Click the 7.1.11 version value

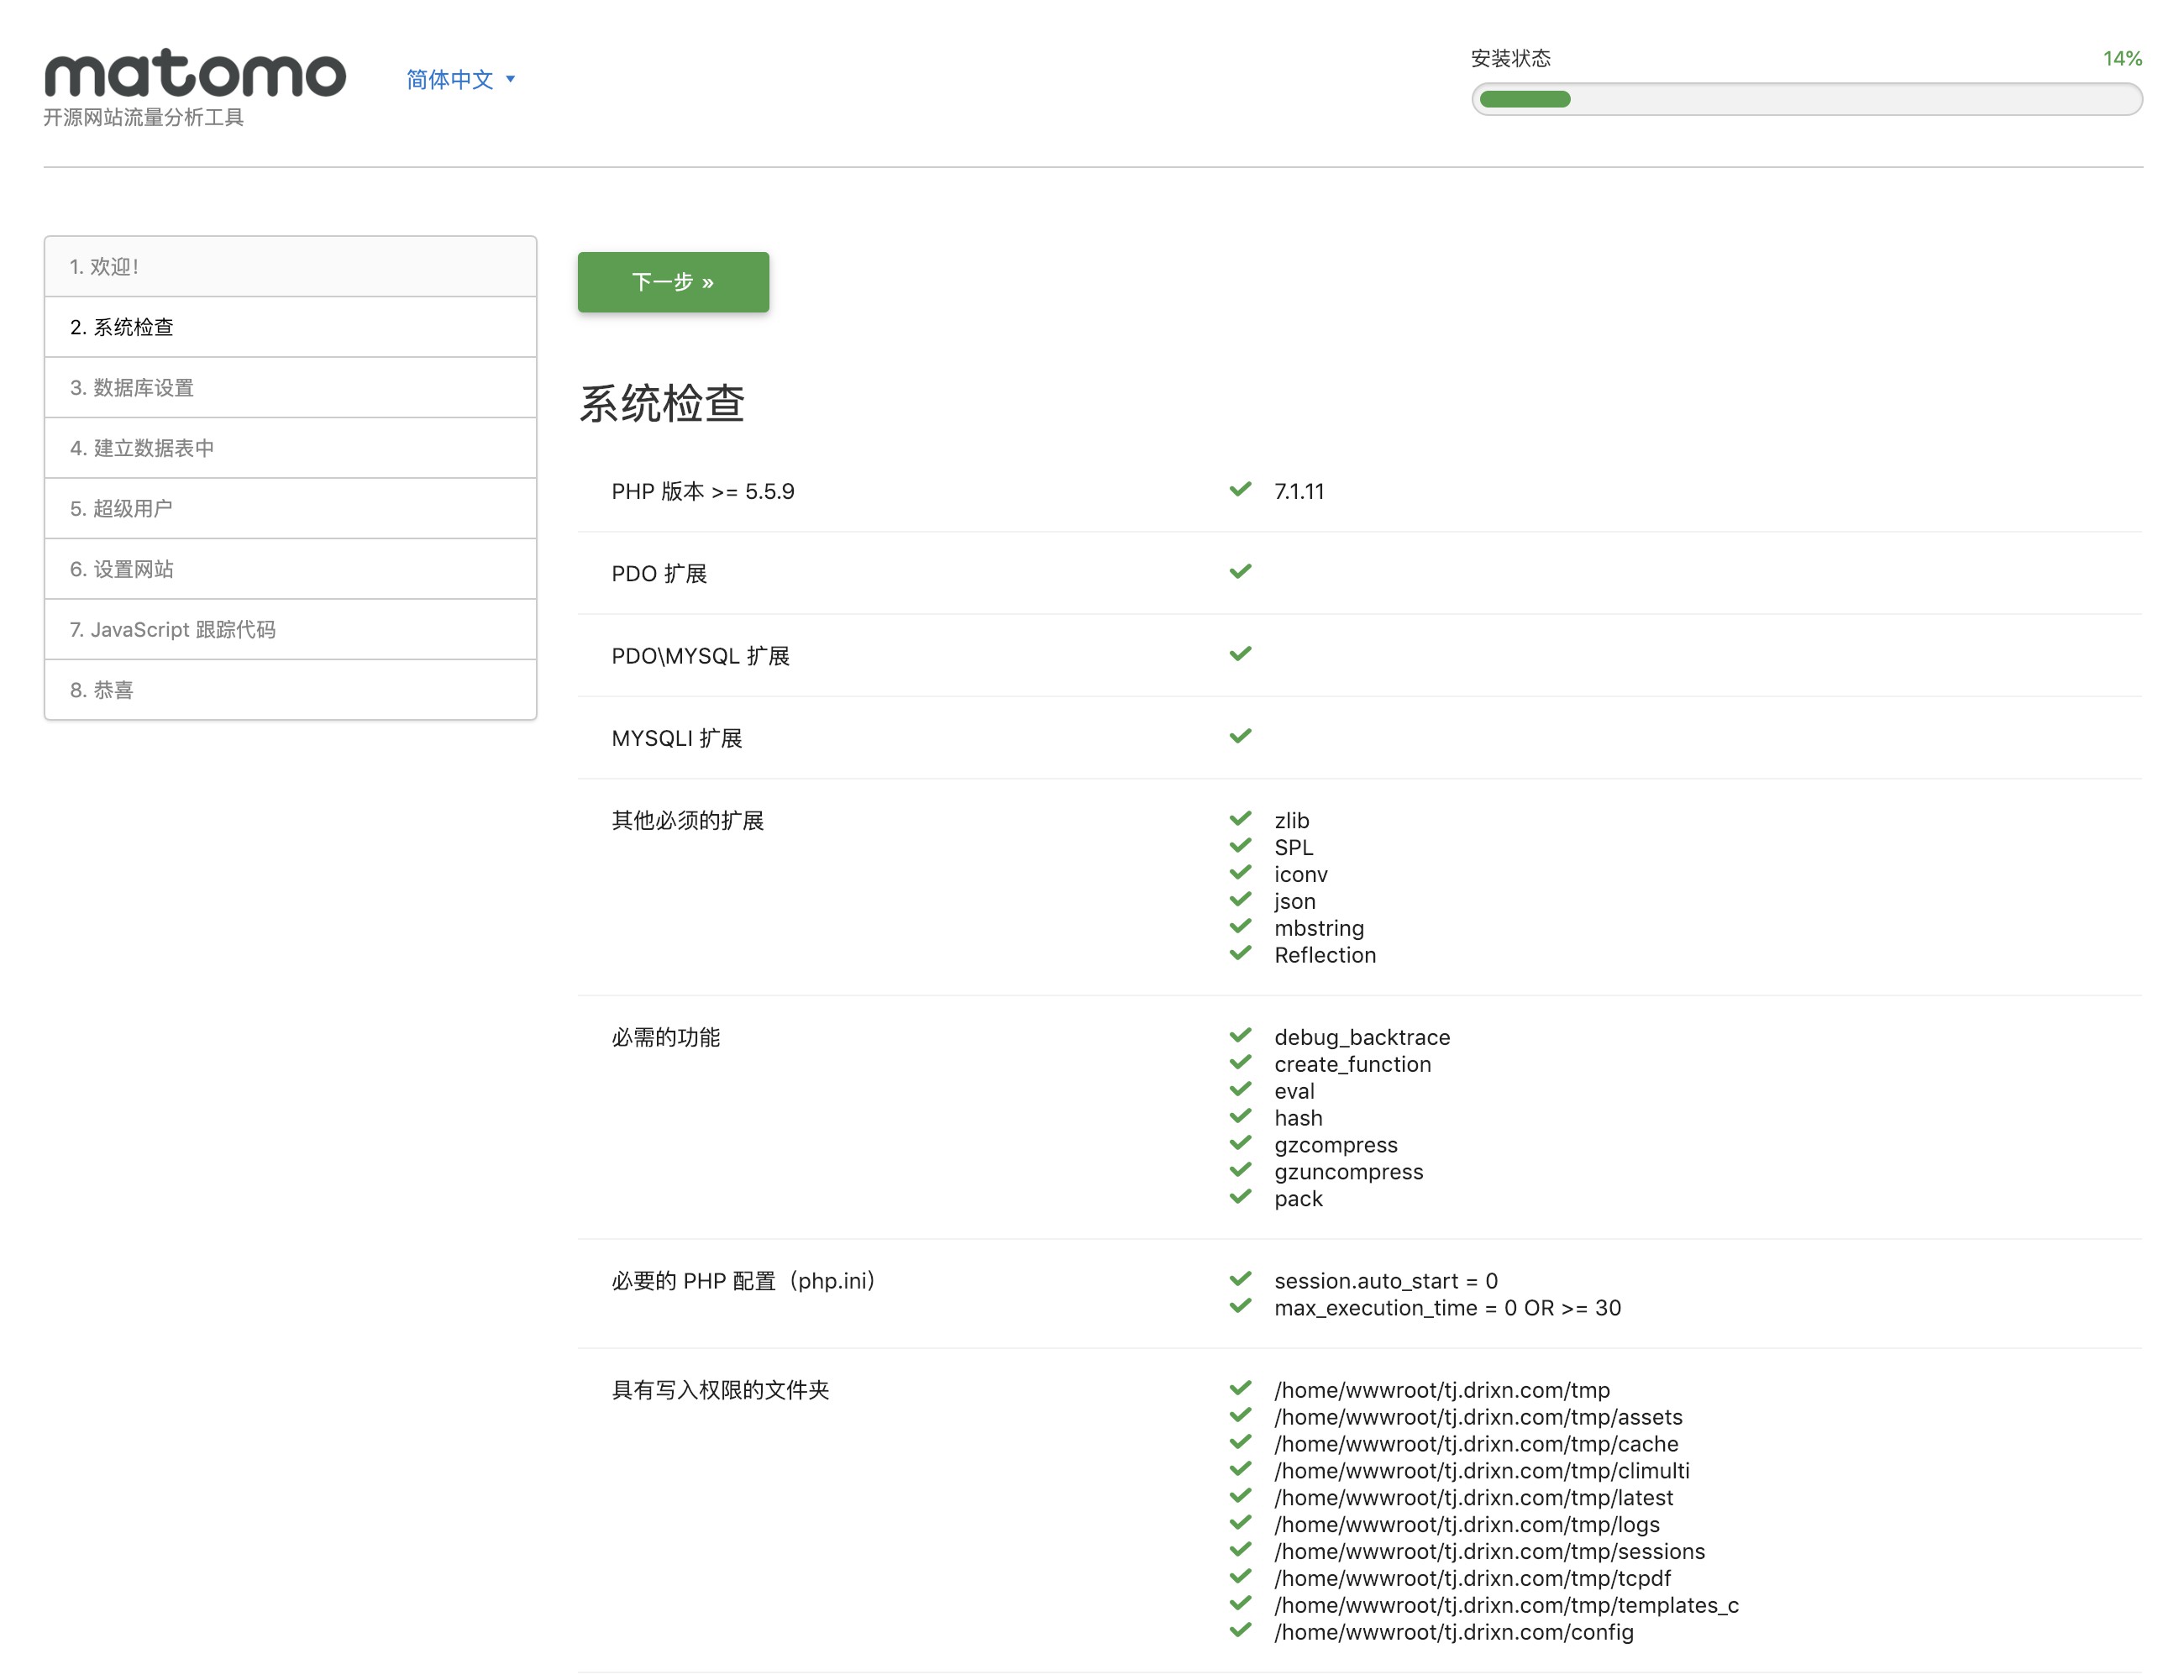point(1299,491)
